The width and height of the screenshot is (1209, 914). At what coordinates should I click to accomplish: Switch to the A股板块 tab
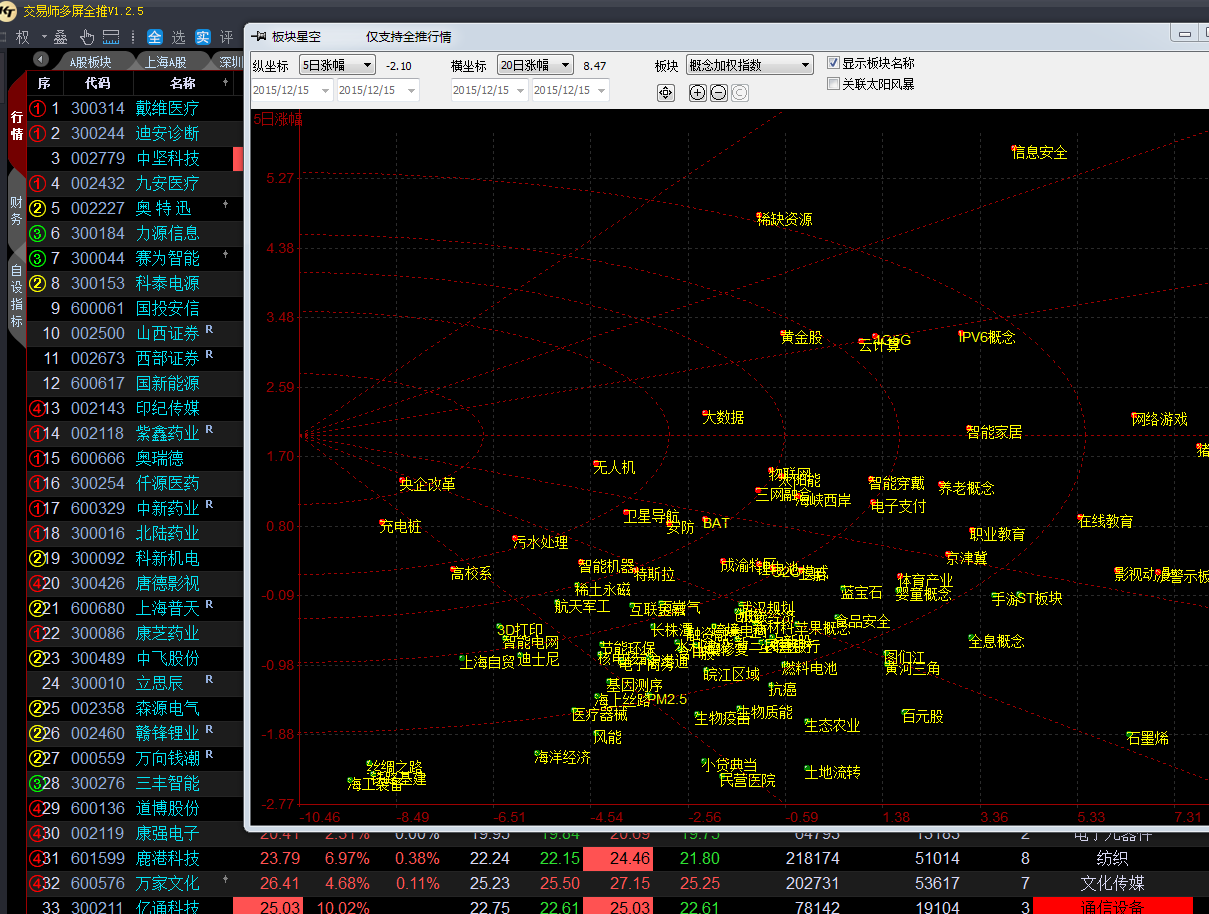[x=90, y=61]
